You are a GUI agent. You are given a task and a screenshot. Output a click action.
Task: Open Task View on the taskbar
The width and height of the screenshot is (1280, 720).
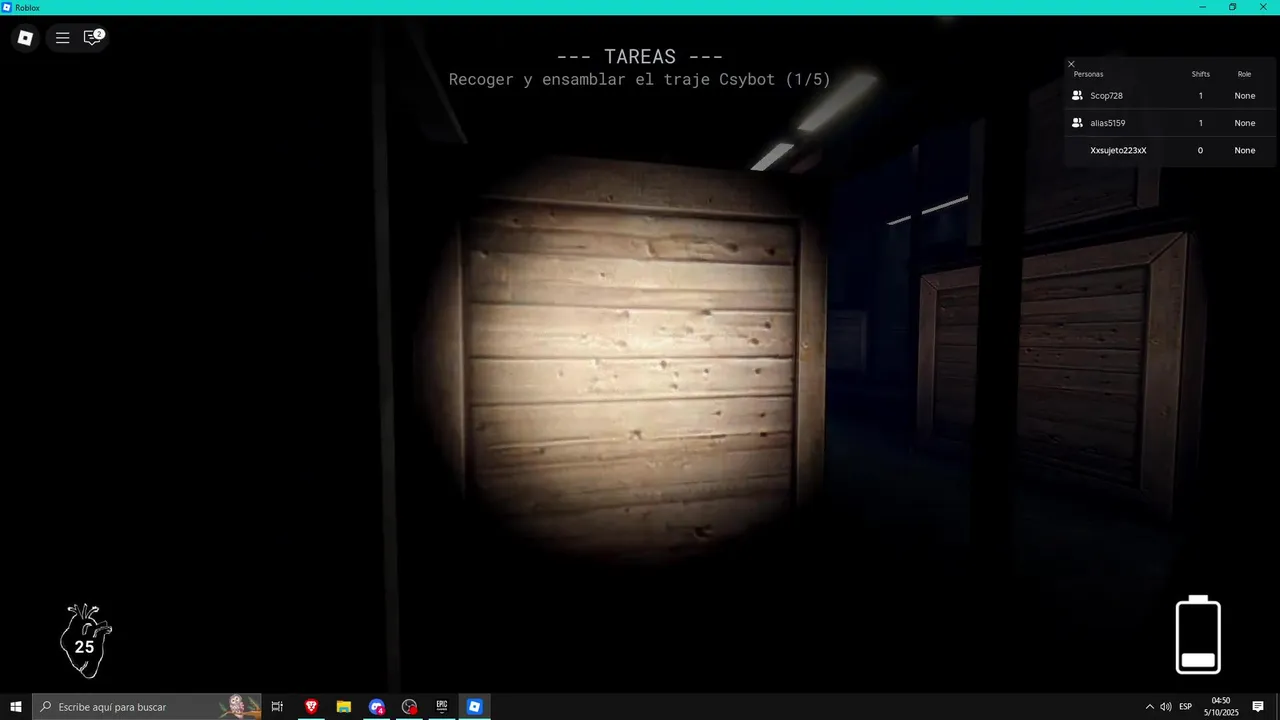pyautogui.click(x=277, y=707)
